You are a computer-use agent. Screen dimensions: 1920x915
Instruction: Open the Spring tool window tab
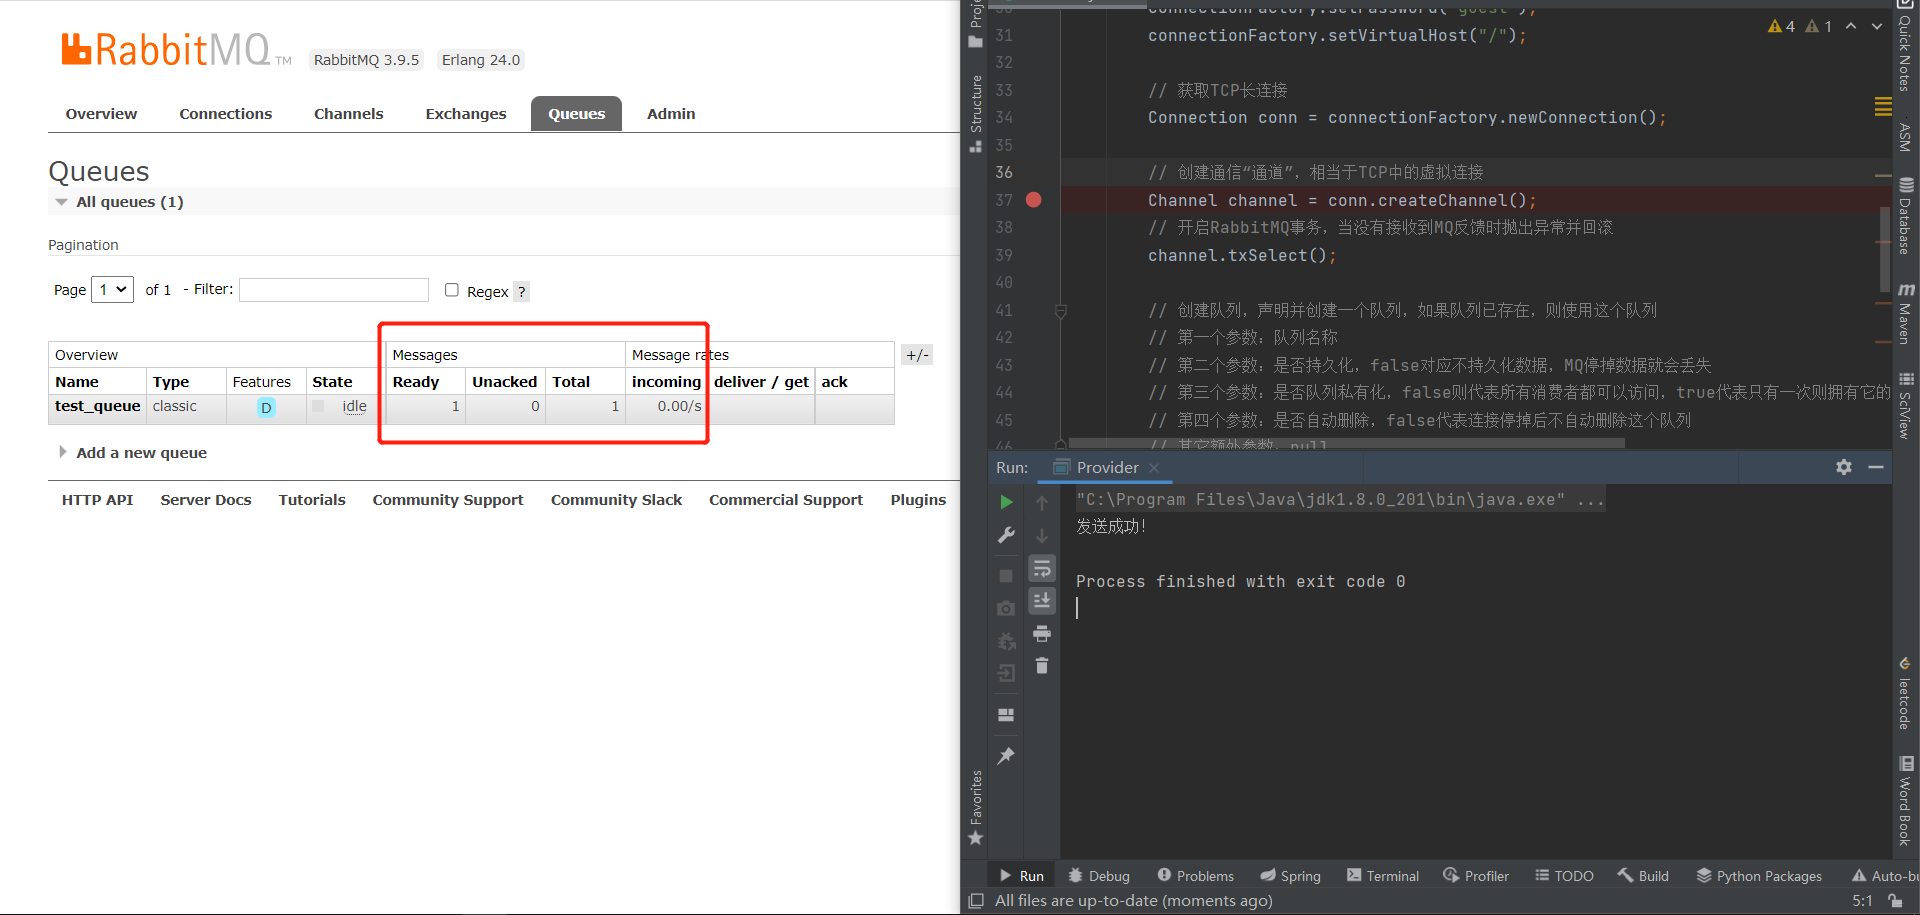pos(1290,876)
